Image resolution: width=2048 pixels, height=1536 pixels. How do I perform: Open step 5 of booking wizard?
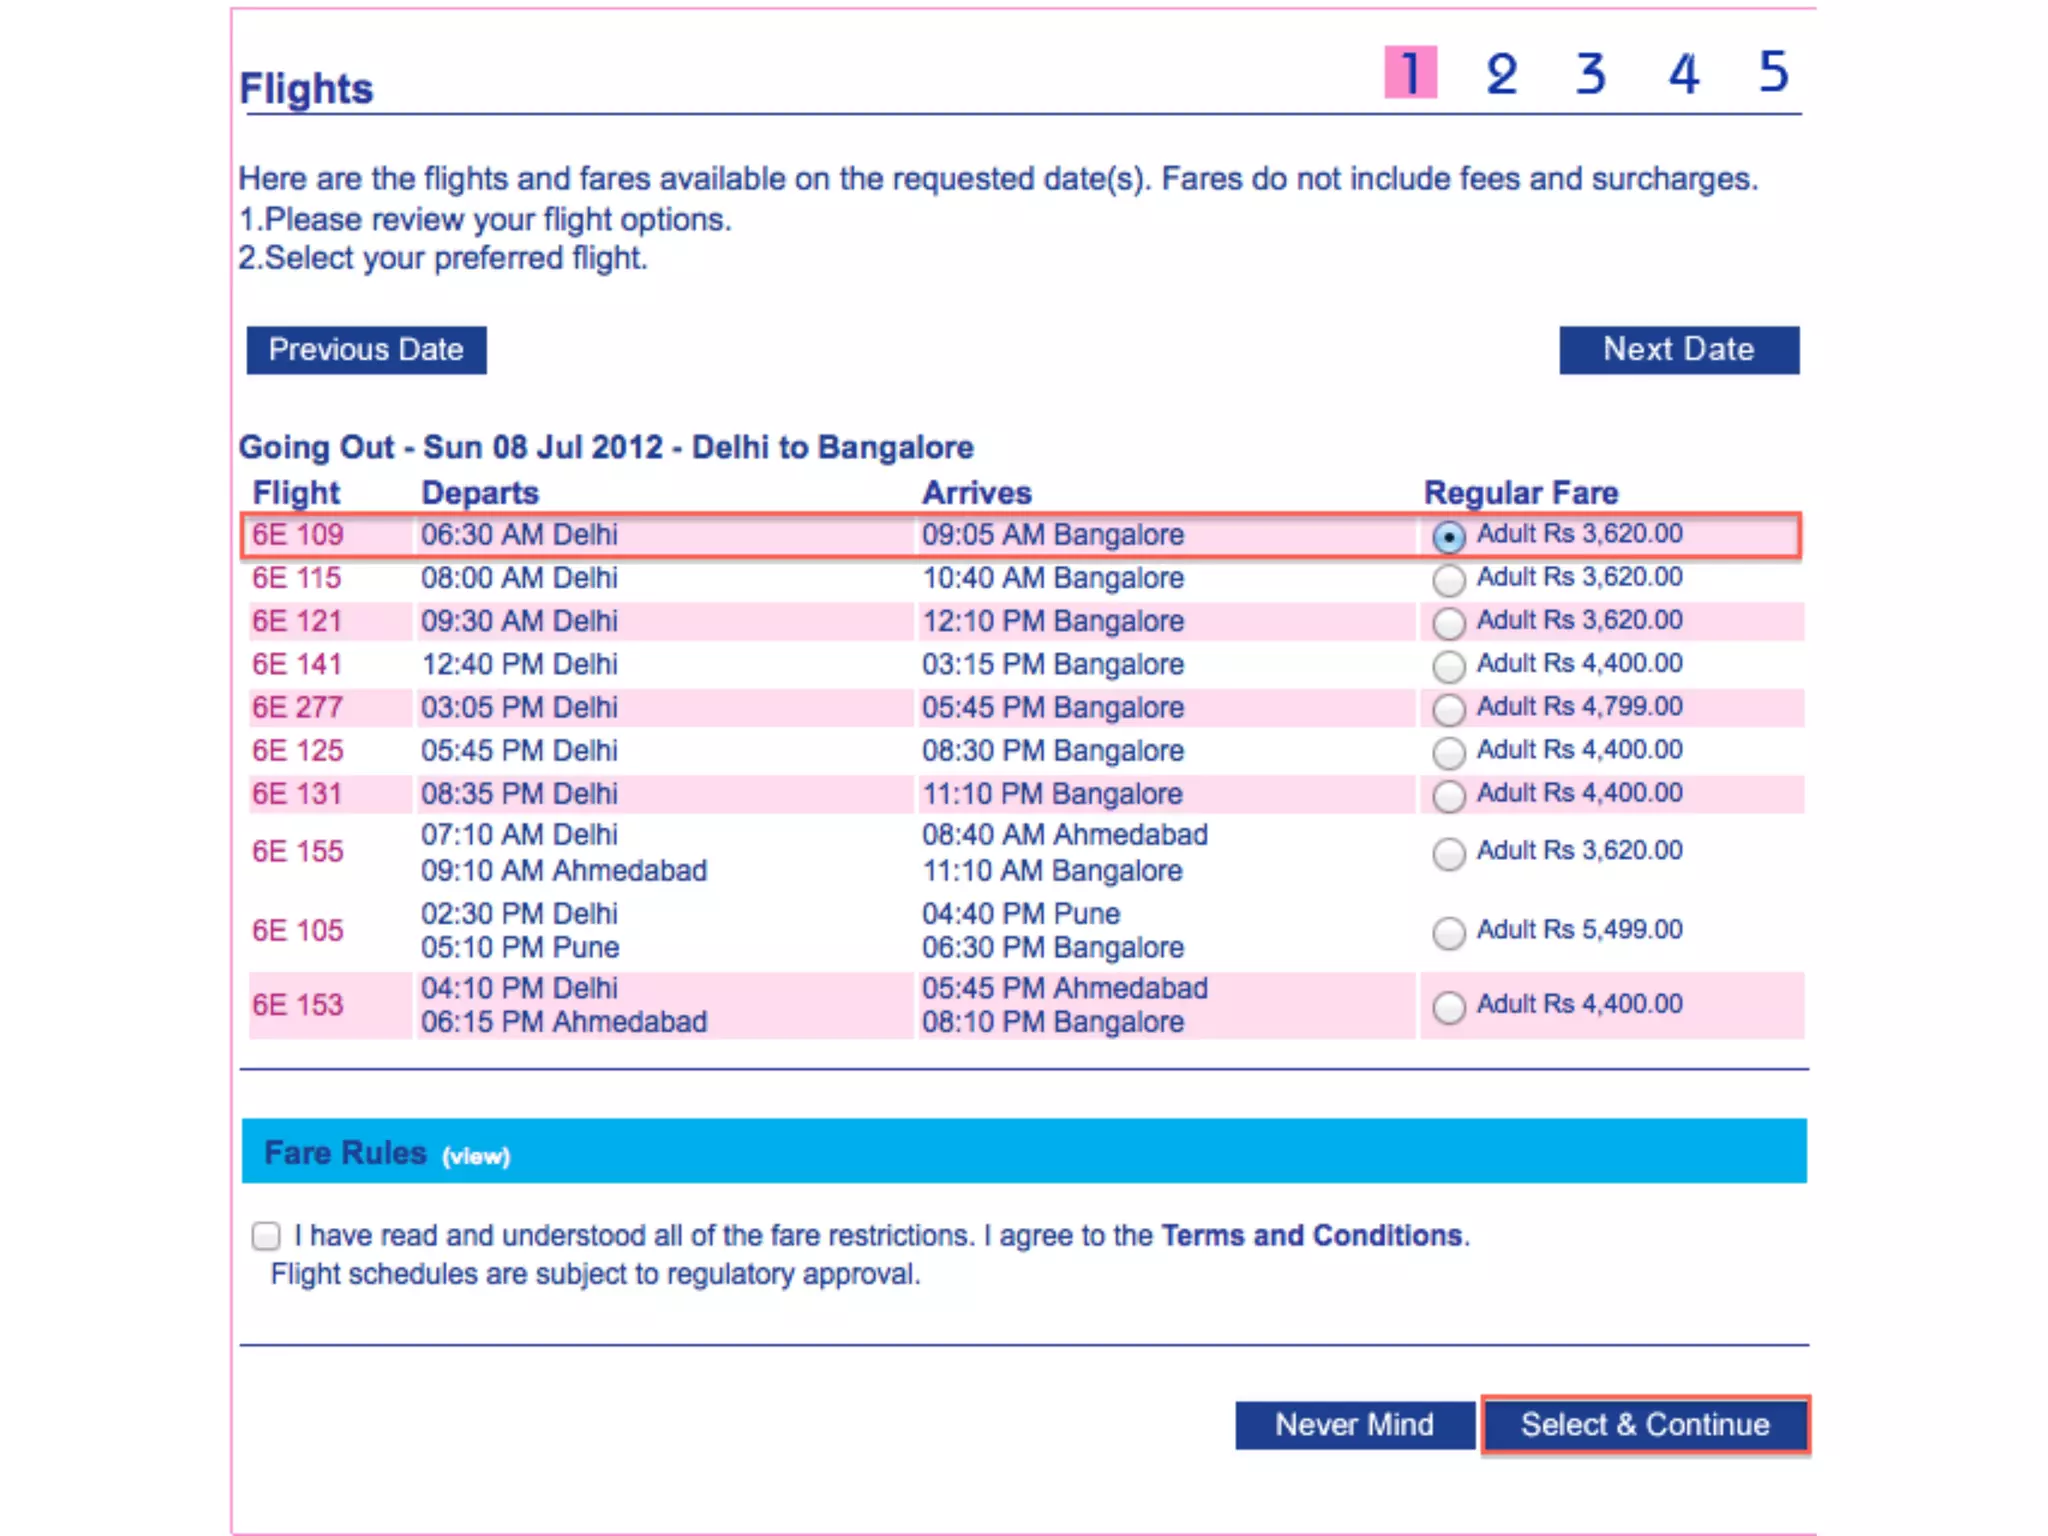pos(1773,72)
